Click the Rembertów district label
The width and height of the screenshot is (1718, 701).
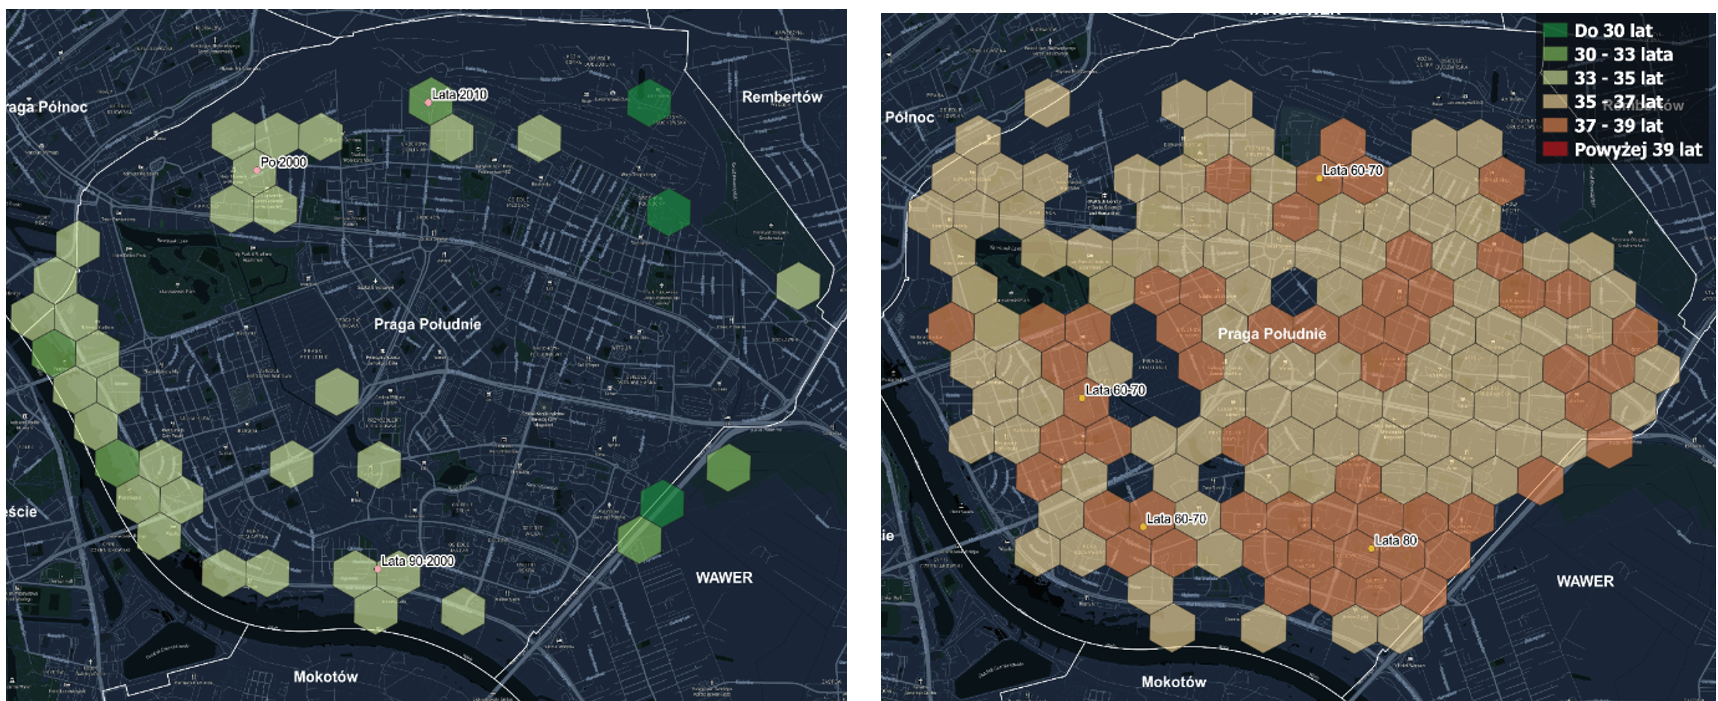pos(781,97)
